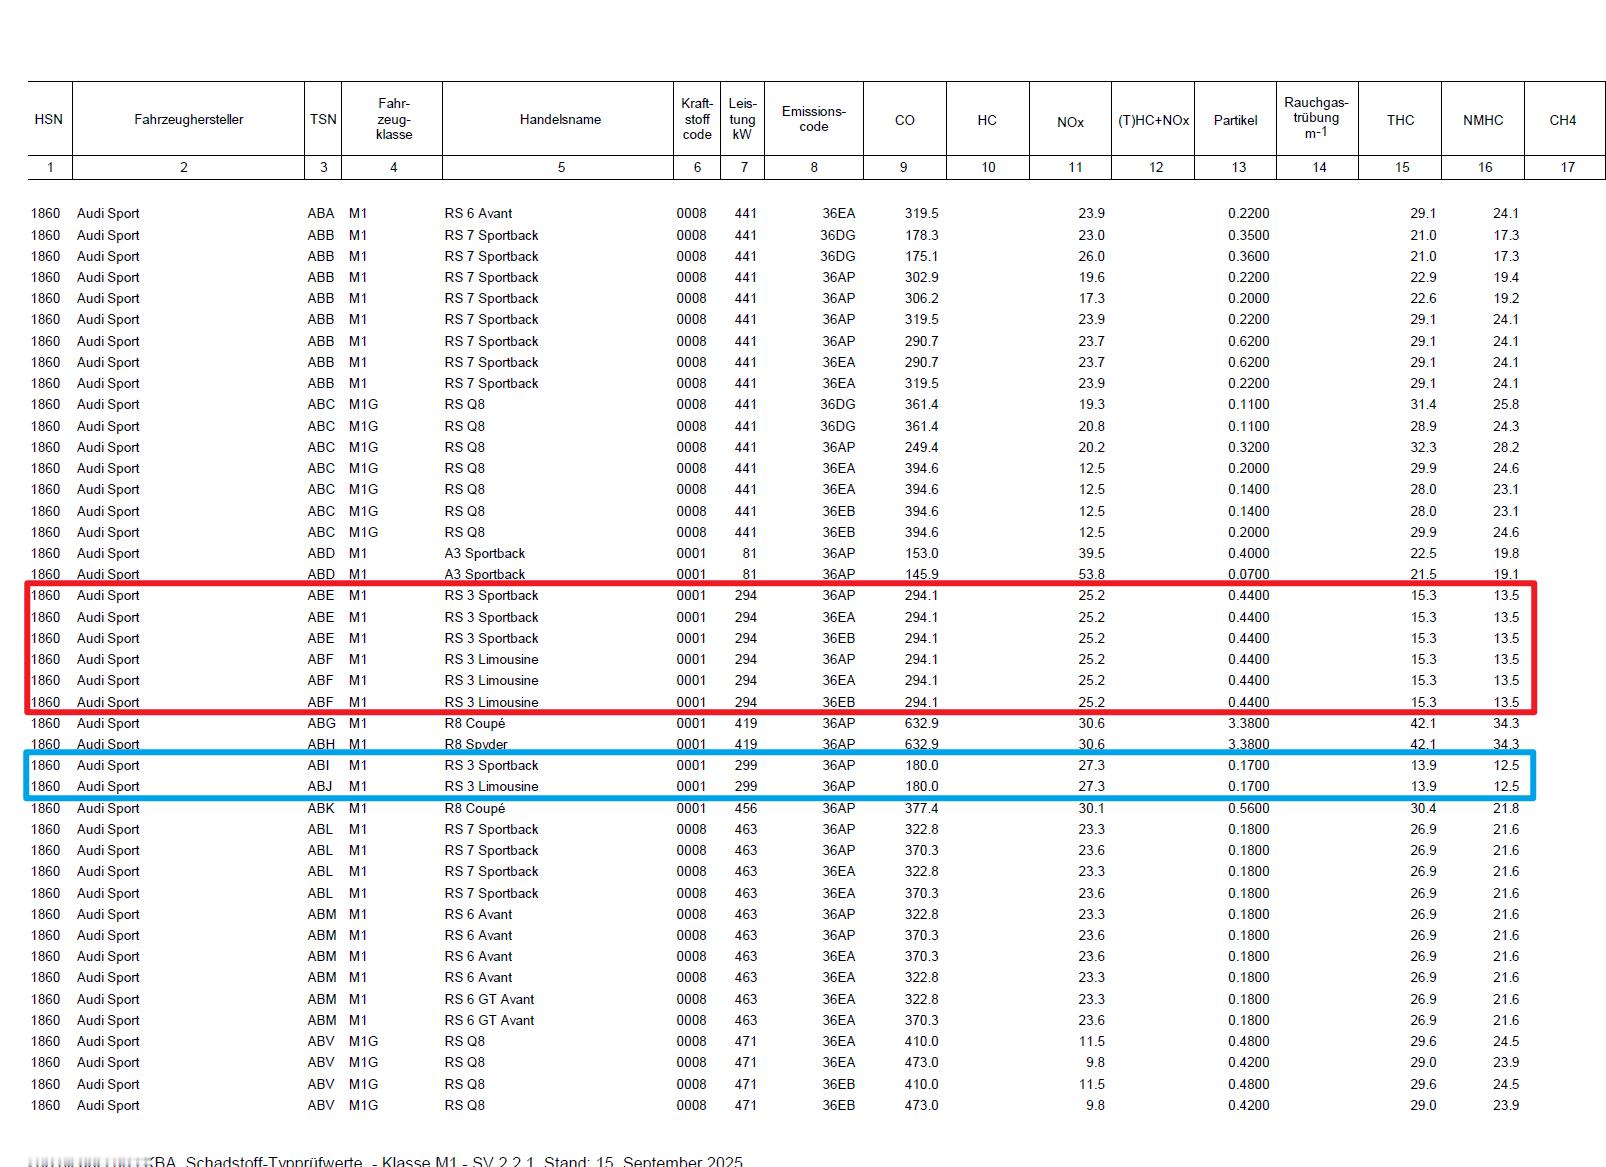Select the Partikel value 0.5600
1606x1167 pixels.
click(1249, 808)
